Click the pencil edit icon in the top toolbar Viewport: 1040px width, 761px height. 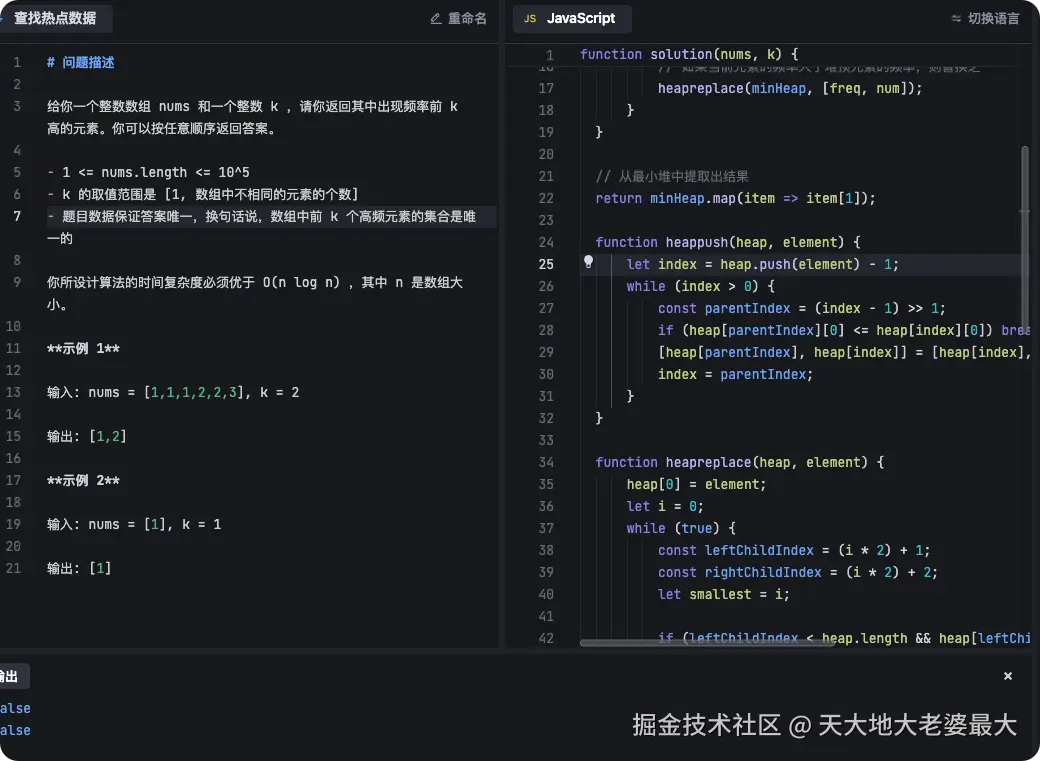436,18
